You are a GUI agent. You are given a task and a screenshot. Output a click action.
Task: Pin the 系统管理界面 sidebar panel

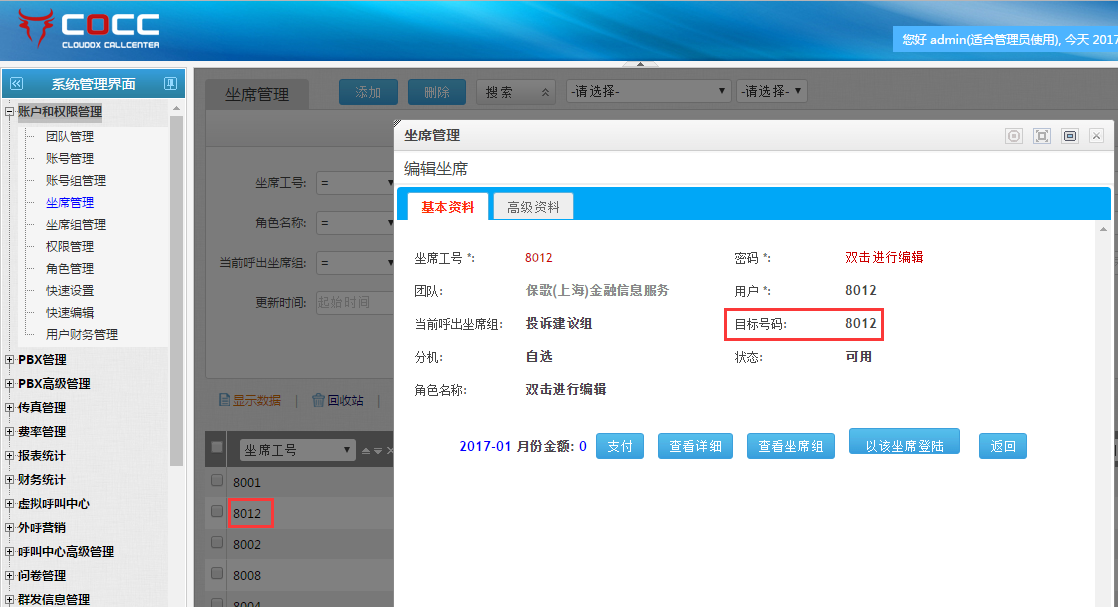click(x=170, y=84)
